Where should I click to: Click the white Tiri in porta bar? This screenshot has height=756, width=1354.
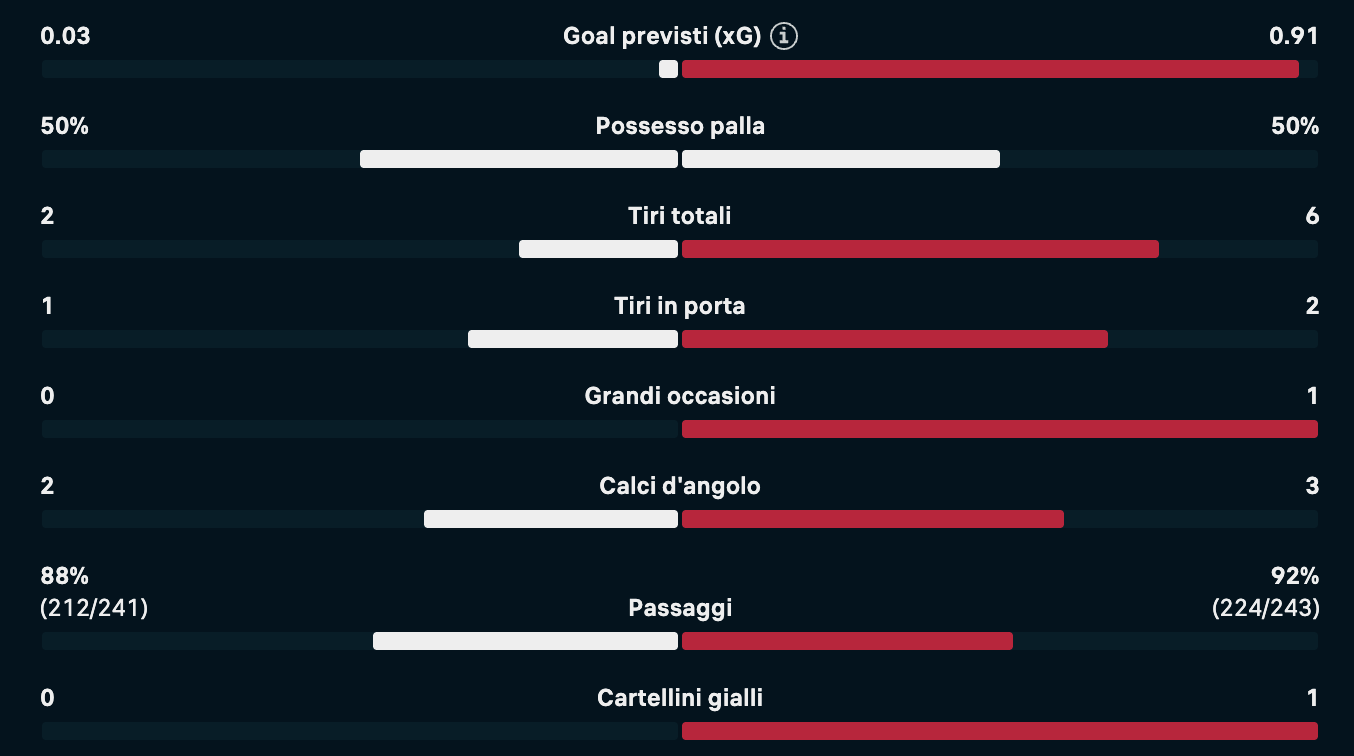point(573,339)
